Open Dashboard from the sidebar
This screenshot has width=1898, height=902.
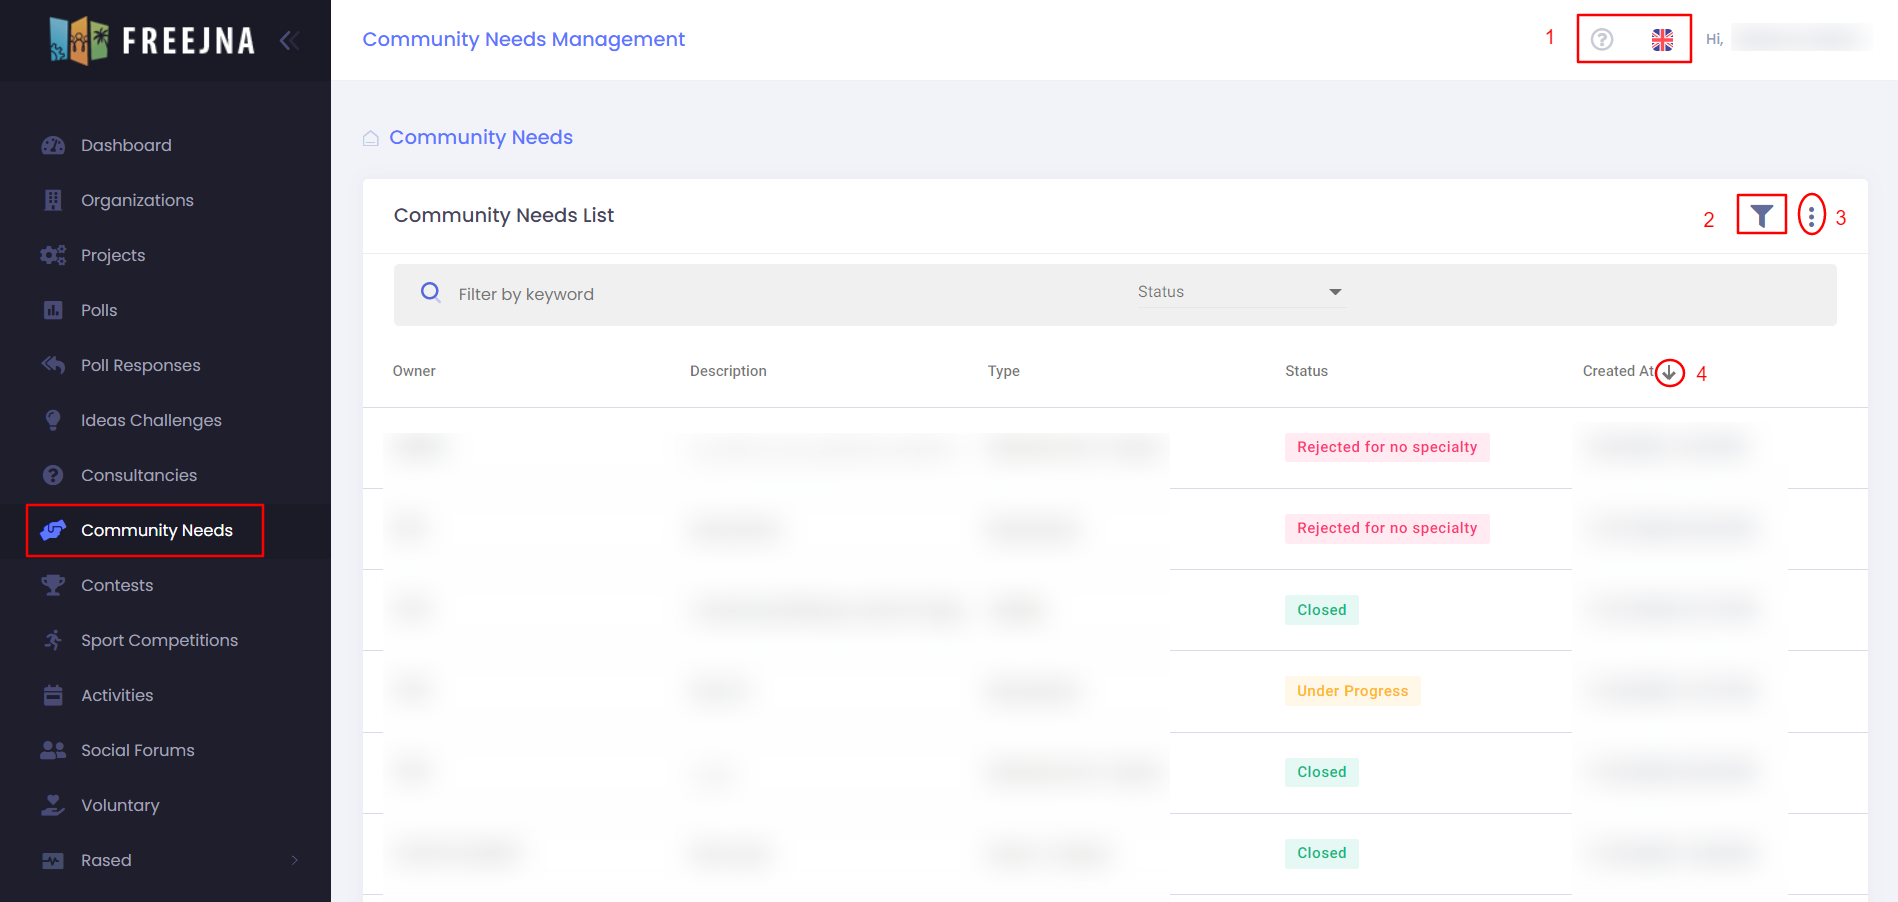click(126, 145)
